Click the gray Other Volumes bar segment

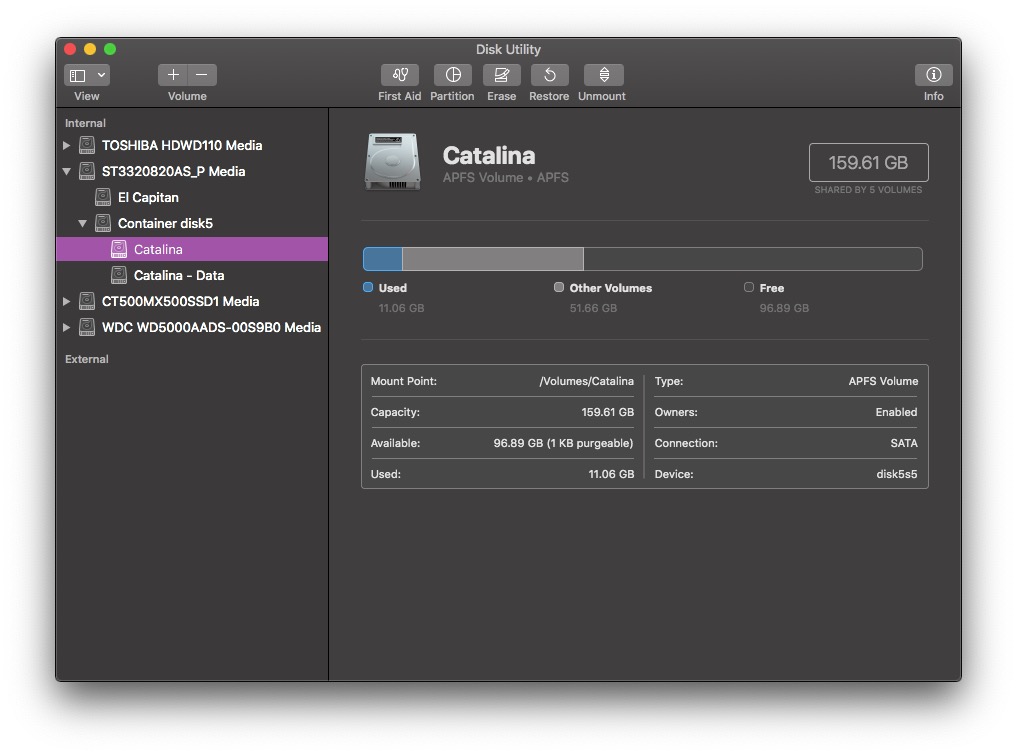(x=493, y=259)
